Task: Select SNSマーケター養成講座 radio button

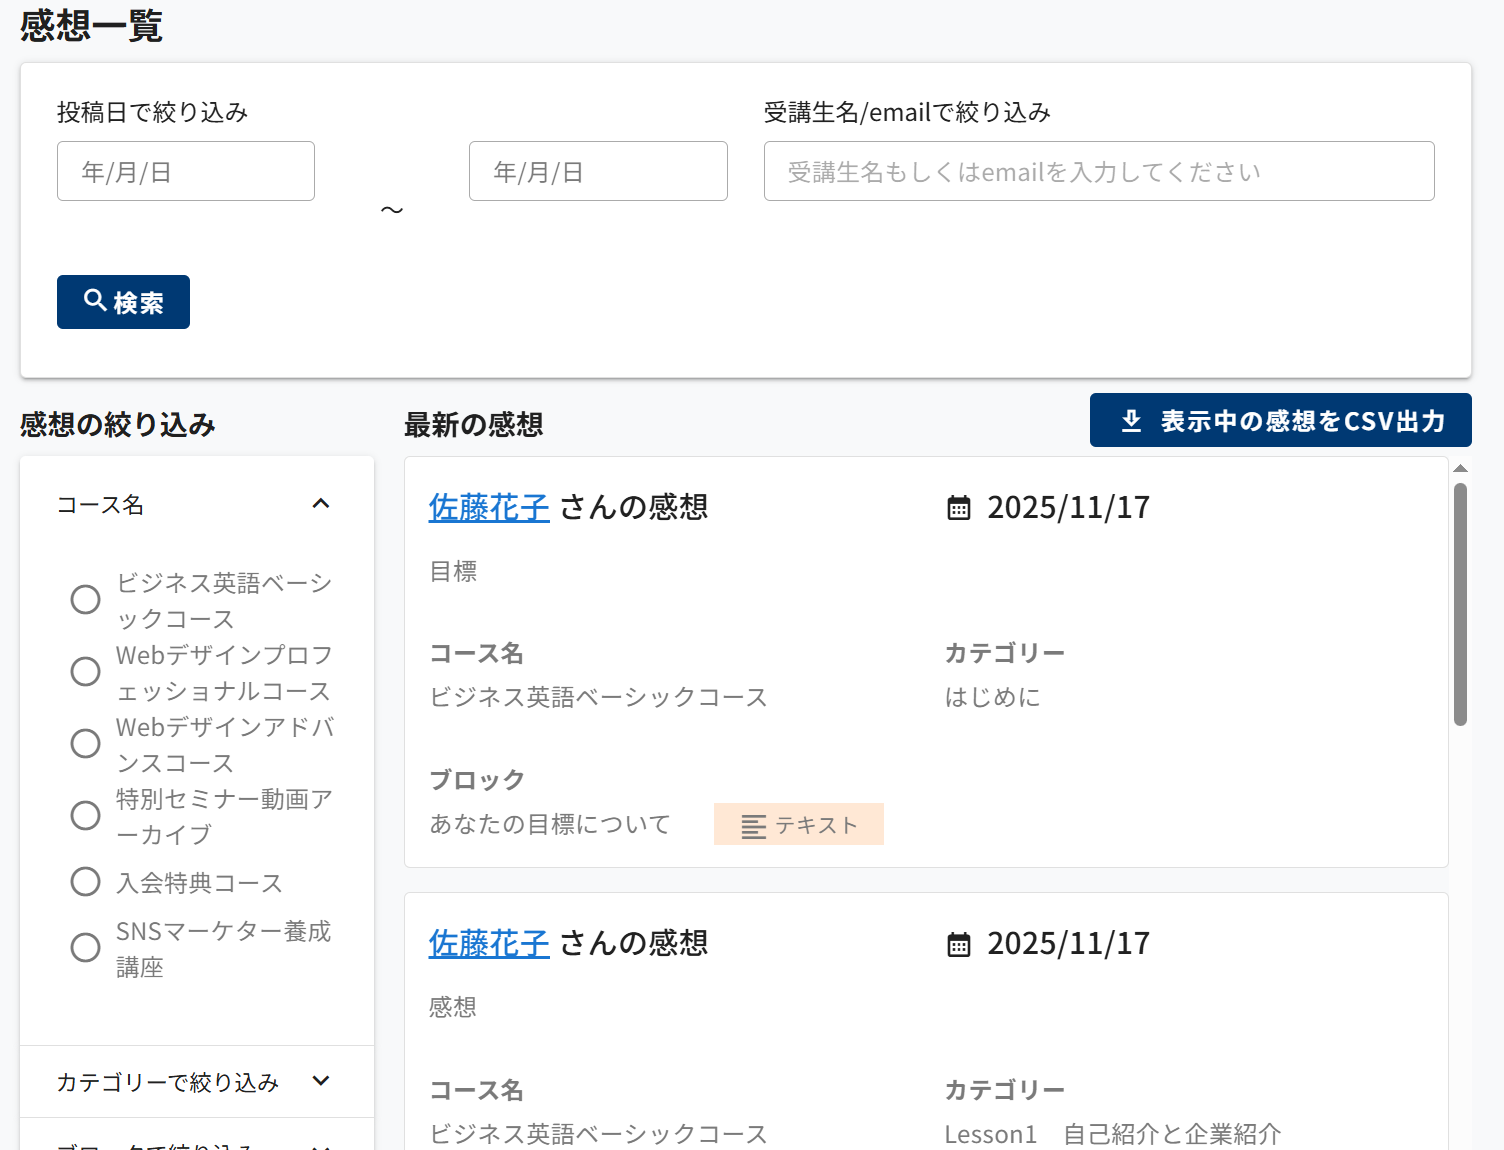Action: tap(86, 948)
